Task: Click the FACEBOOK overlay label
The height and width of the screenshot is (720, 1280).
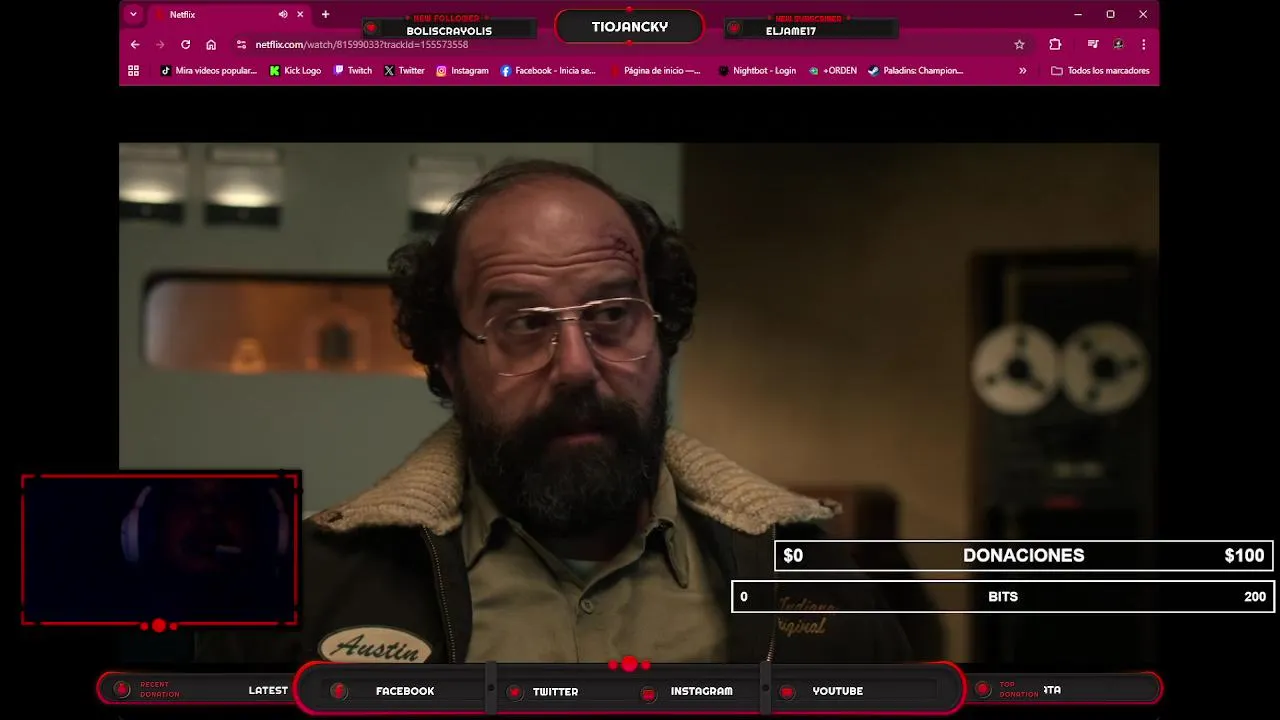Action: pos(405,691)
